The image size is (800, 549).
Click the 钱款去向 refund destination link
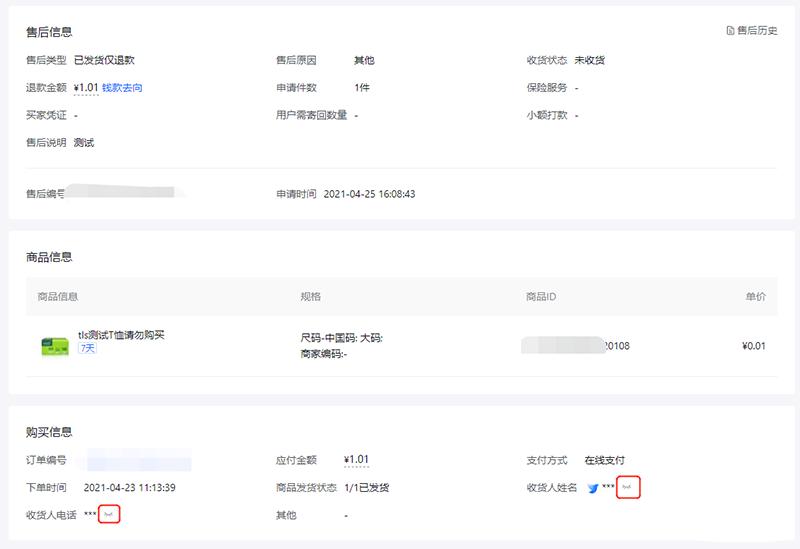(122, 88)
